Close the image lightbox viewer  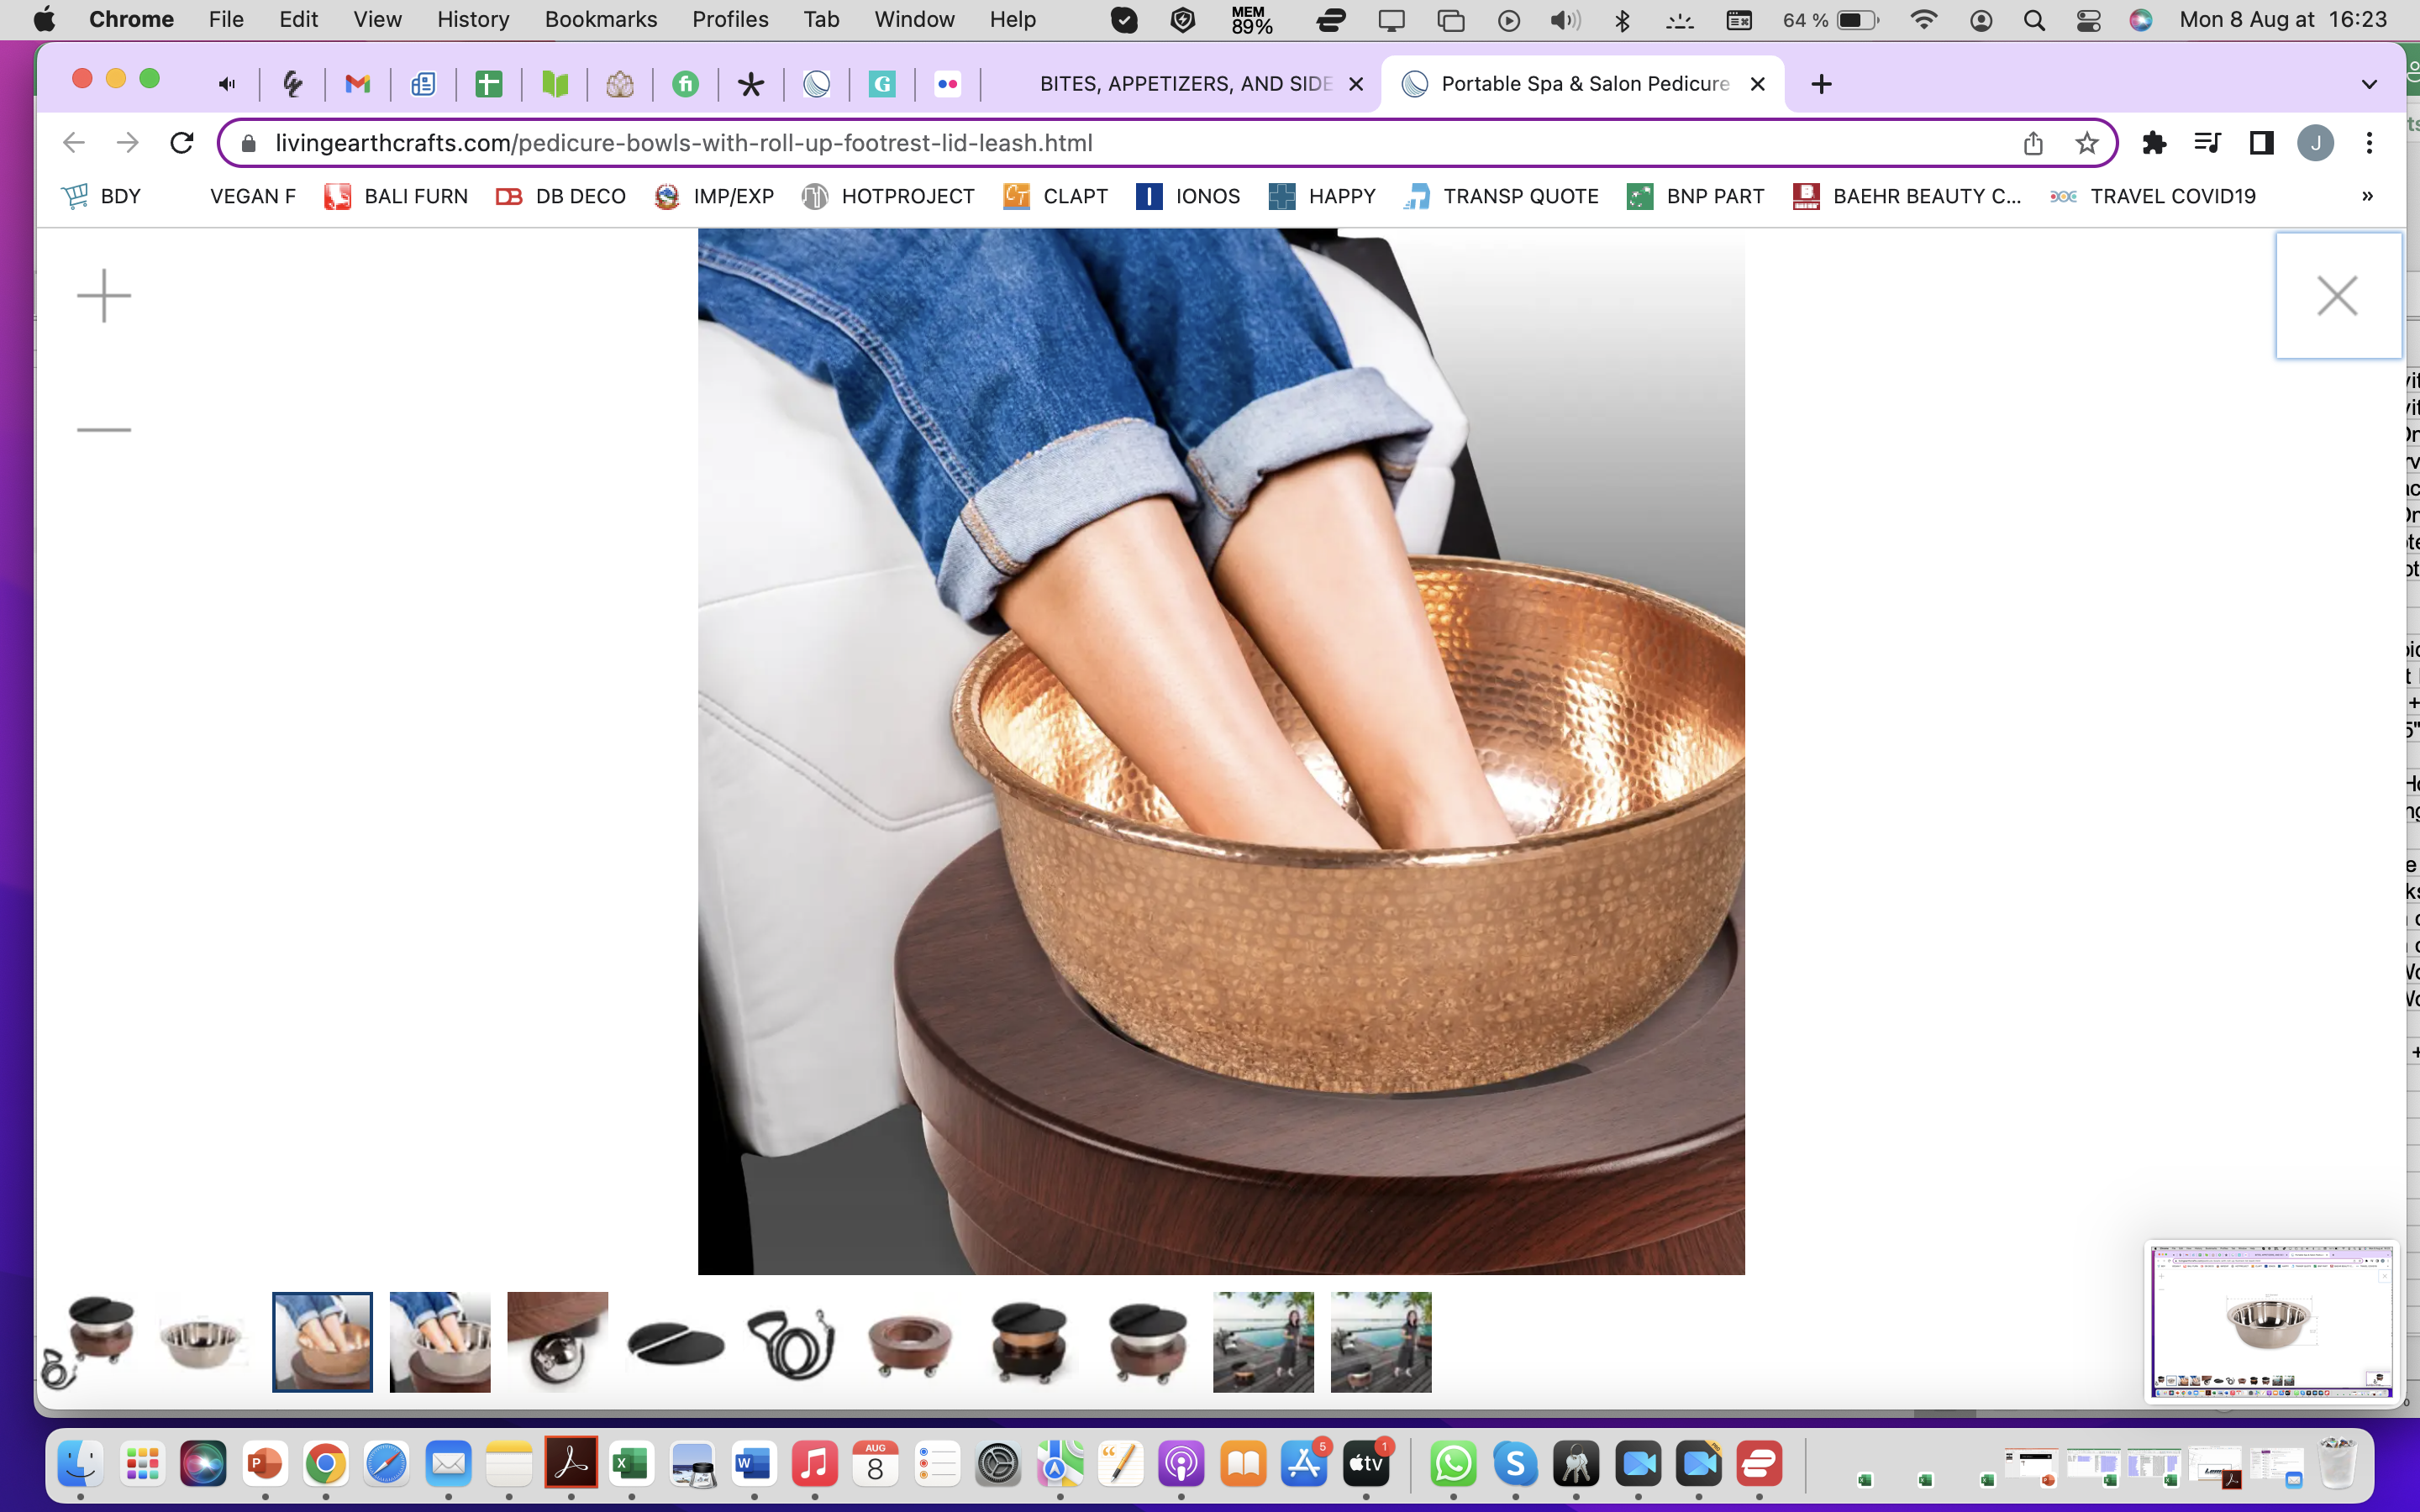[2338, 296]
